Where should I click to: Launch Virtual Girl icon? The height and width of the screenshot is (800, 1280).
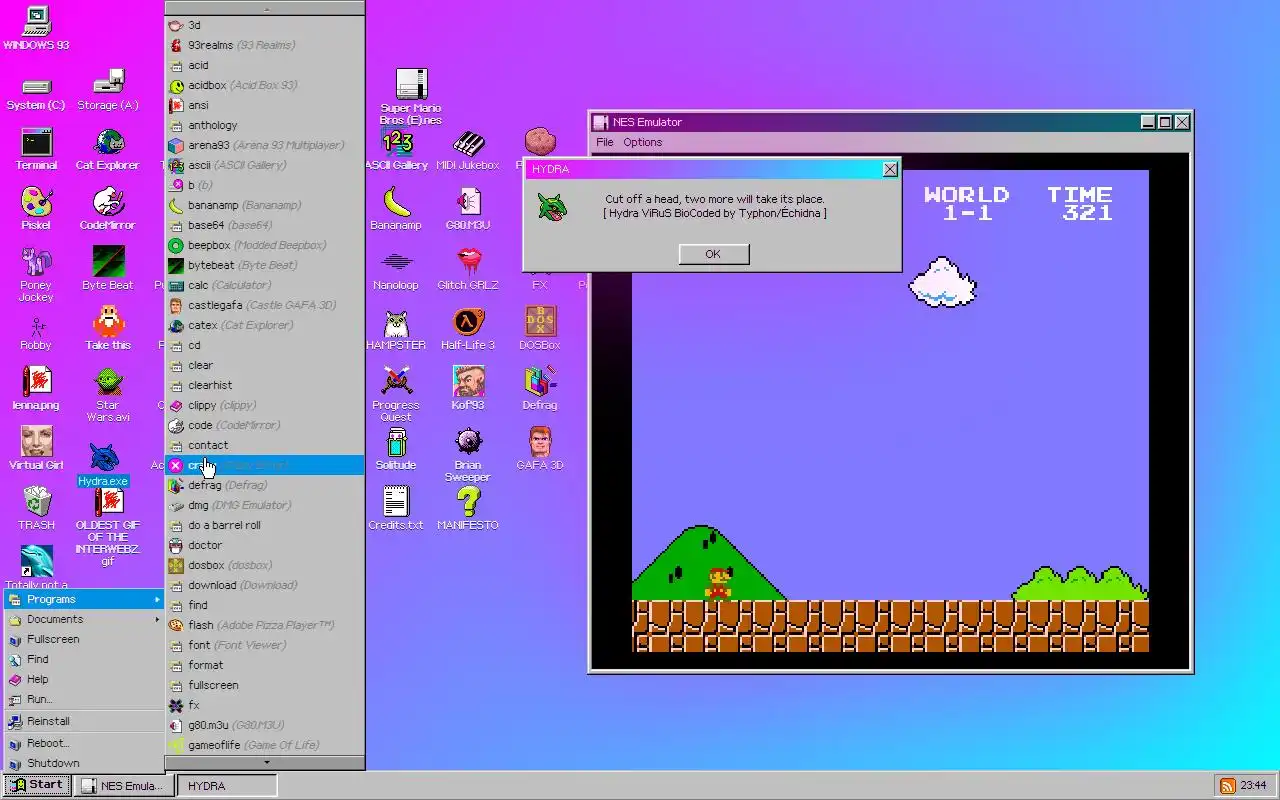coord(36,449)
